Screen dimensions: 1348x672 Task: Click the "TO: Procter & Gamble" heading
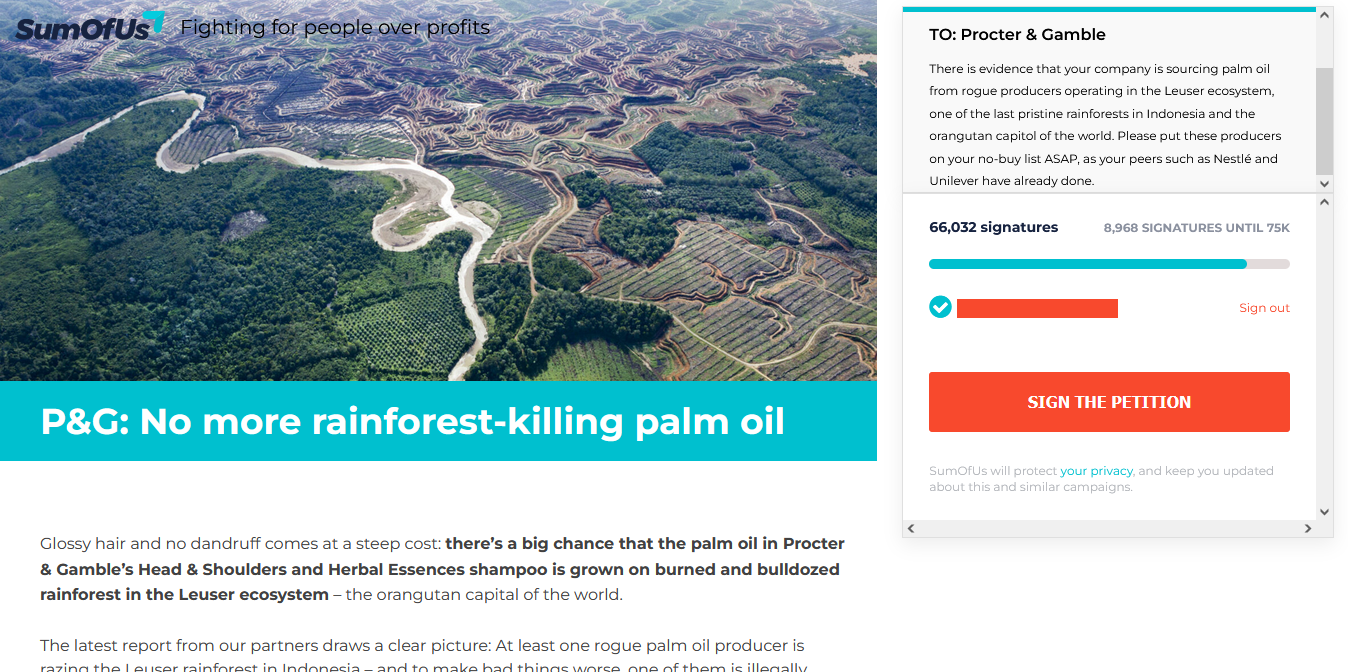click(x=1017, y=35)
